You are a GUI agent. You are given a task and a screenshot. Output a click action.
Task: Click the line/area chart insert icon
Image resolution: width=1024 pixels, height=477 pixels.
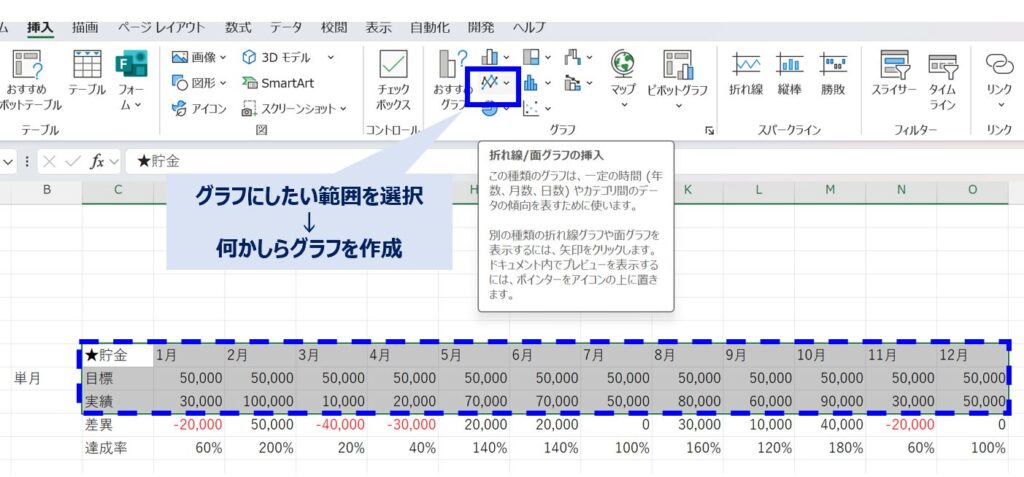pos(490,82)
